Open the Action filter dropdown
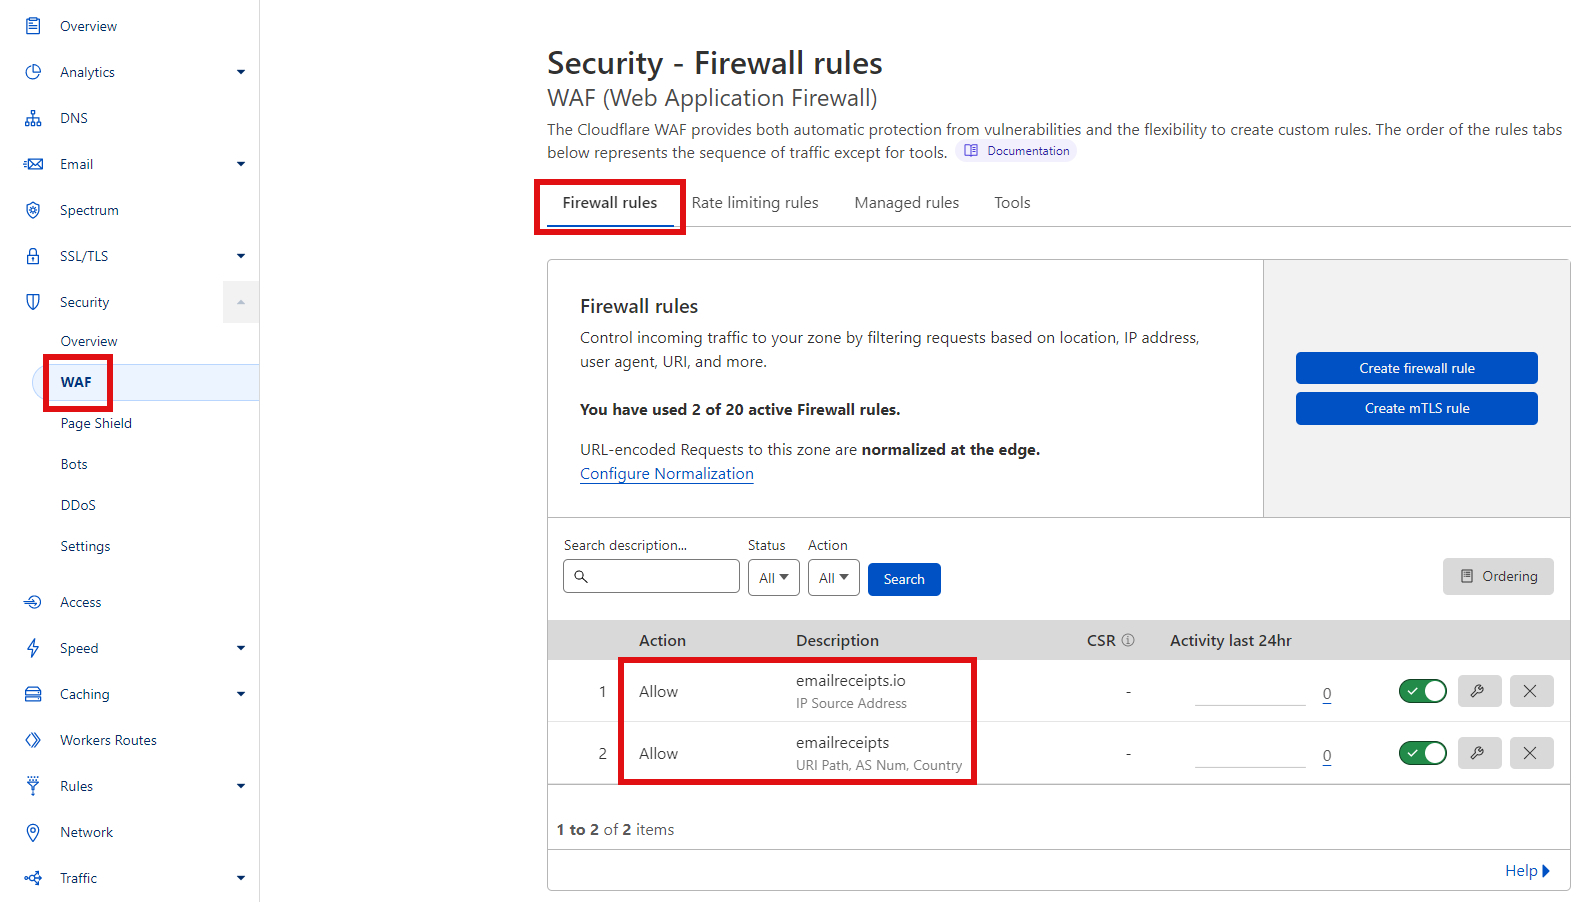This screenshot has width=1580, height=902. 833,577
